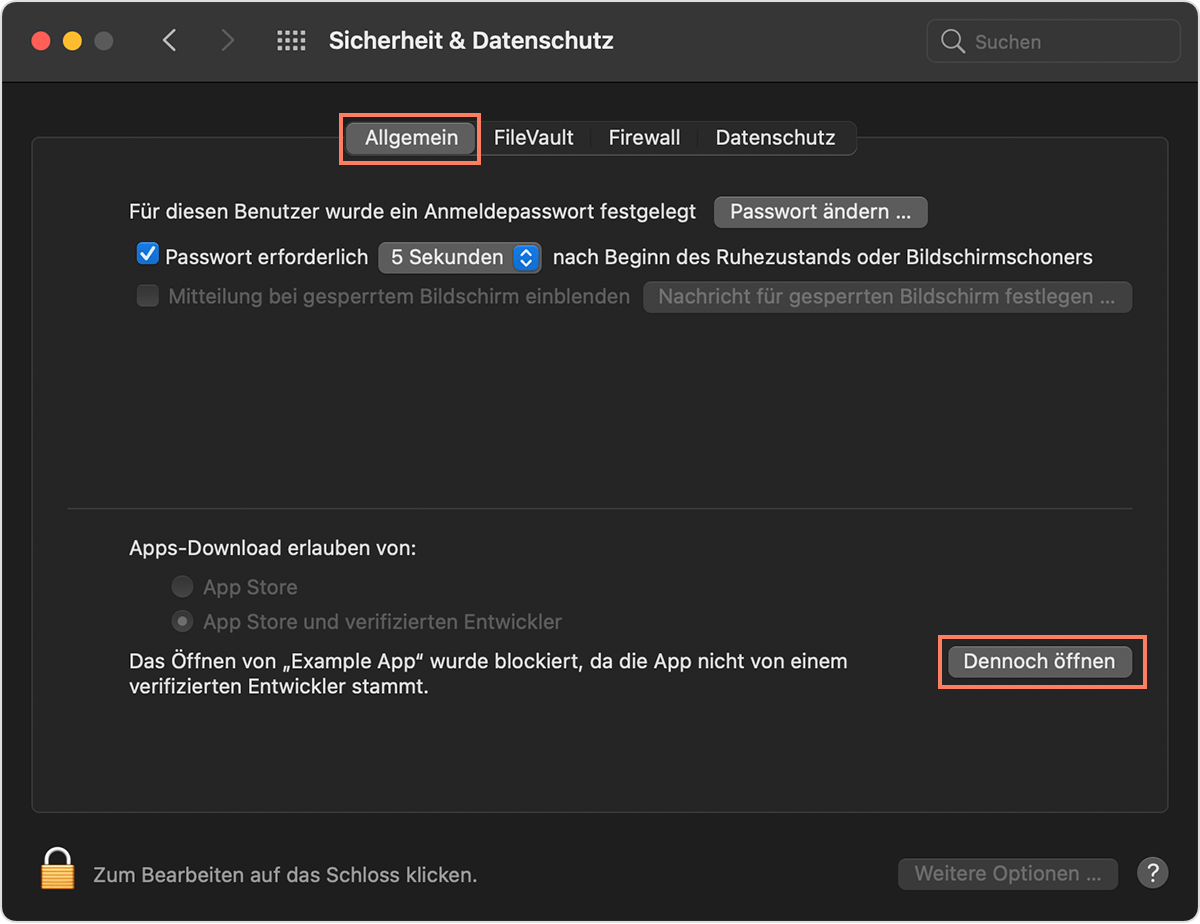This screenshot has width=1200, height=924.
Task: Toggle Passwort erforderlich checkbox
Action: pos(148,255)
